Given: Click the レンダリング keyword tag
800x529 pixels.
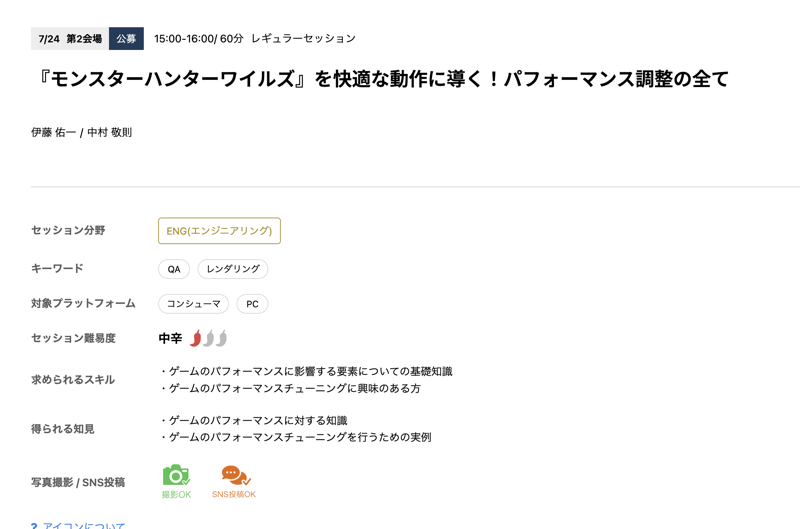Looking at the screenshot, I should (233, 269).
